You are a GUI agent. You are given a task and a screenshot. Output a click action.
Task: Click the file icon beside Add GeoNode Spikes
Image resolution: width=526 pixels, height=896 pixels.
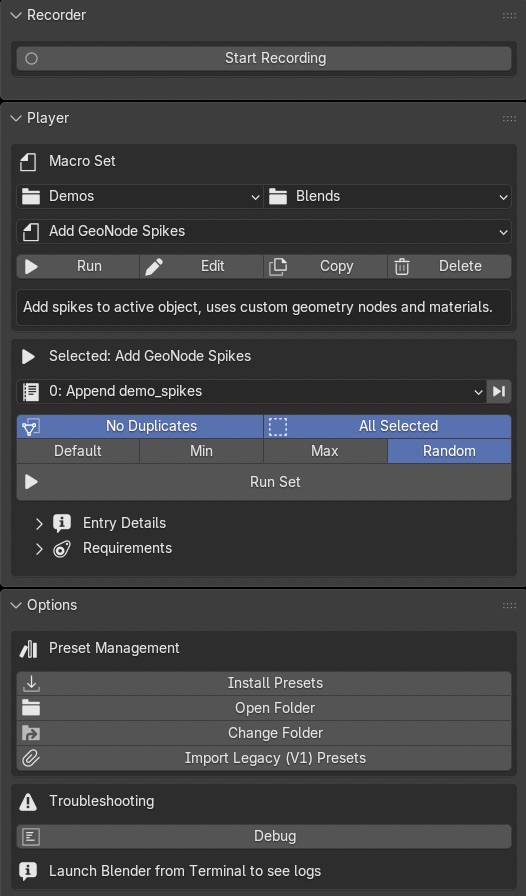pyautogui.click(x=31, y=231)
